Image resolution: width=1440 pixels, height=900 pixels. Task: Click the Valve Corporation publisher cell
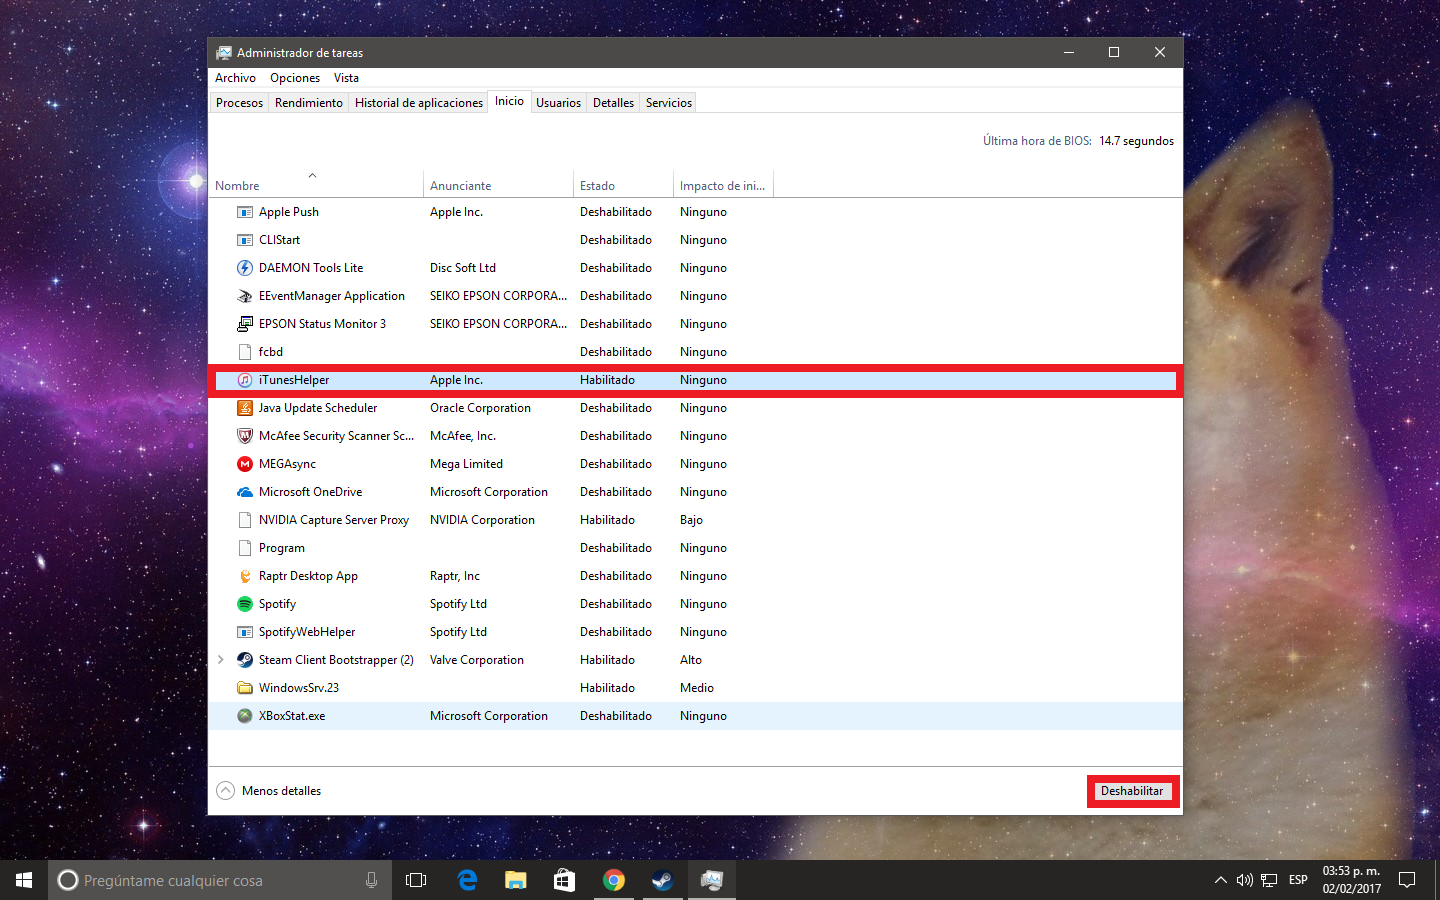point(477,660)
